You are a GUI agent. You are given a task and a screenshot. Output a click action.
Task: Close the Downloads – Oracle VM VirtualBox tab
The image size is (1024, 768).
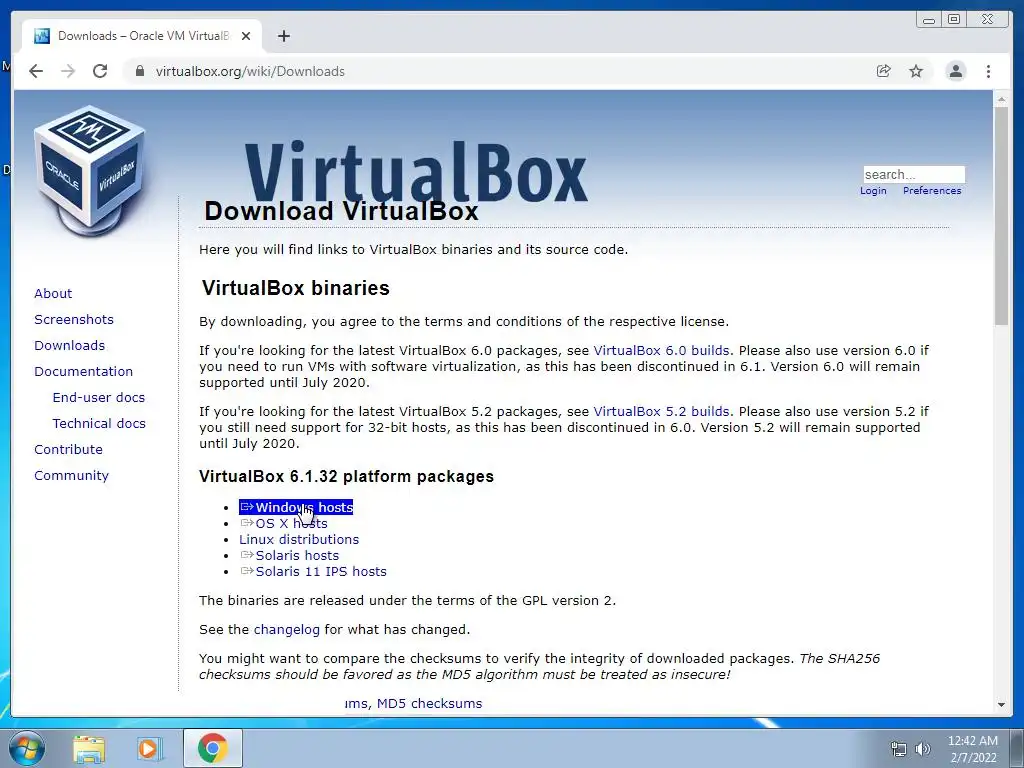246,36
